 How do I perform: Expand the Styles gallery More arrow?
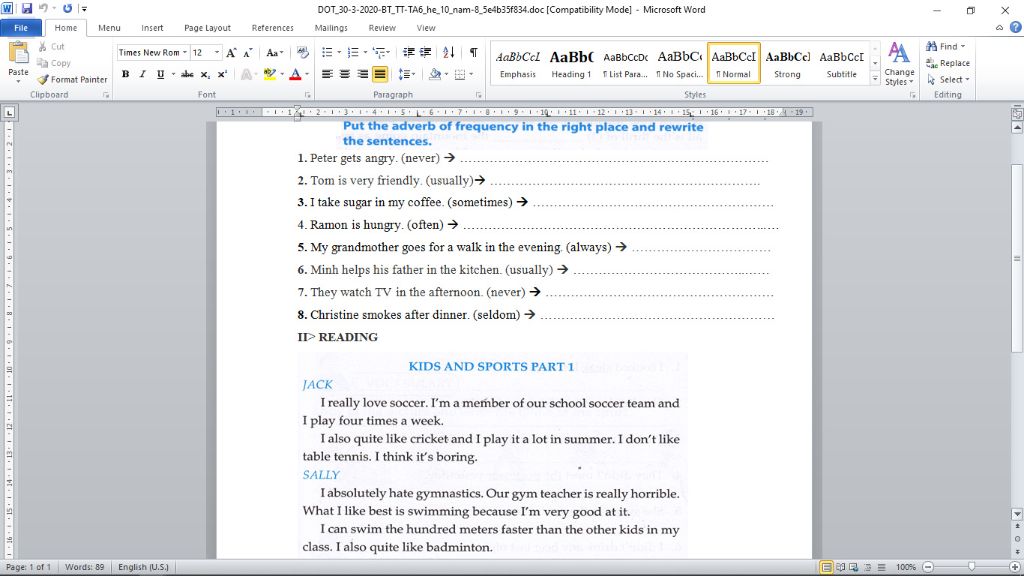[x=875, y=78]
